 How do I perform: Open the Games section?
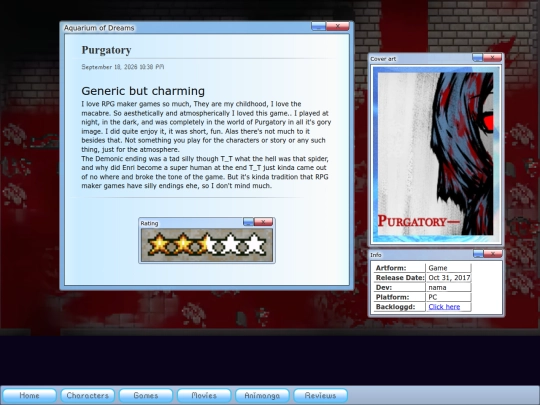[146, 395]
